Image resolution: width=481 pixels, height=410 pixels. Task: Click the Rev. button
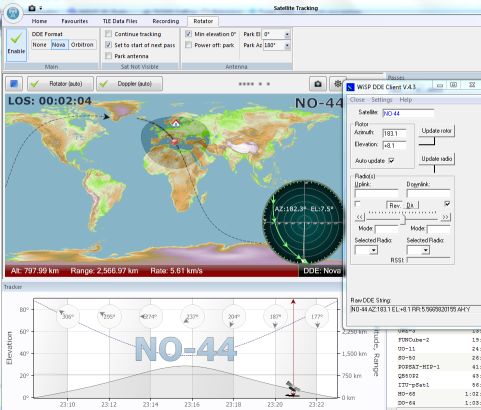(x=395, y=205)
